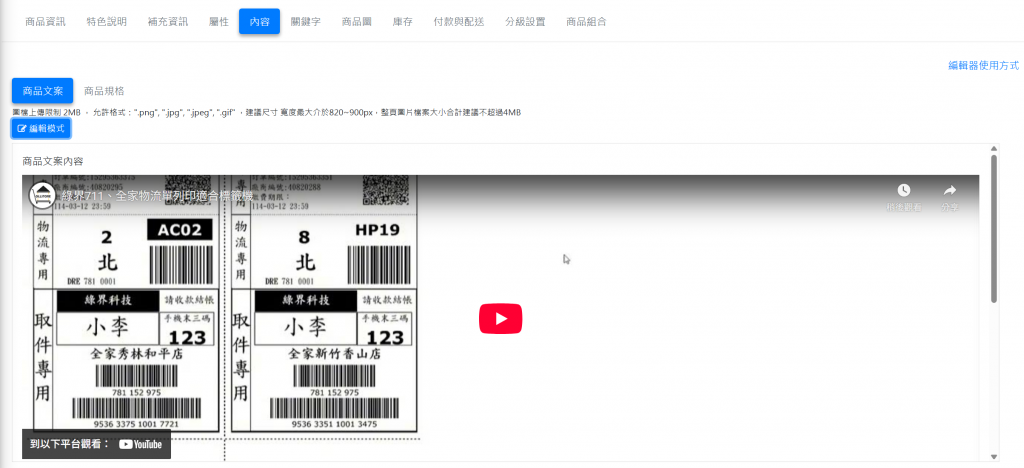This screenshot has width=1024, height=468.
Task: Click the content area scrollbar down arrow
Action: point(993,455)
